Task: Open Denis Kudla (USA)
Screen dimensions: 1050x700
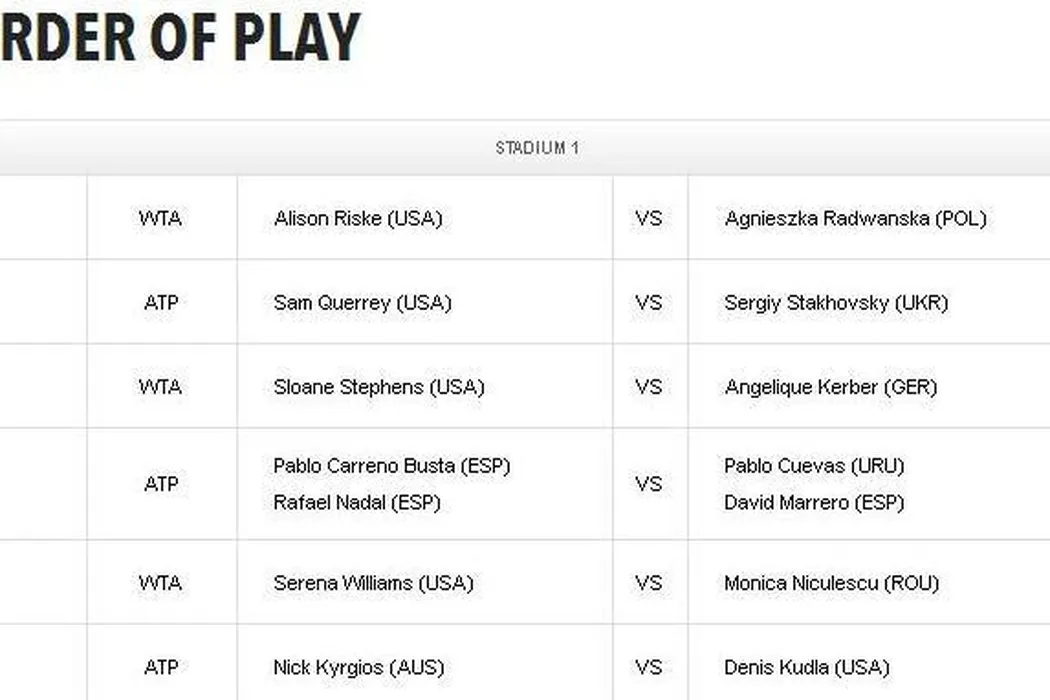Action: [806, 667]
